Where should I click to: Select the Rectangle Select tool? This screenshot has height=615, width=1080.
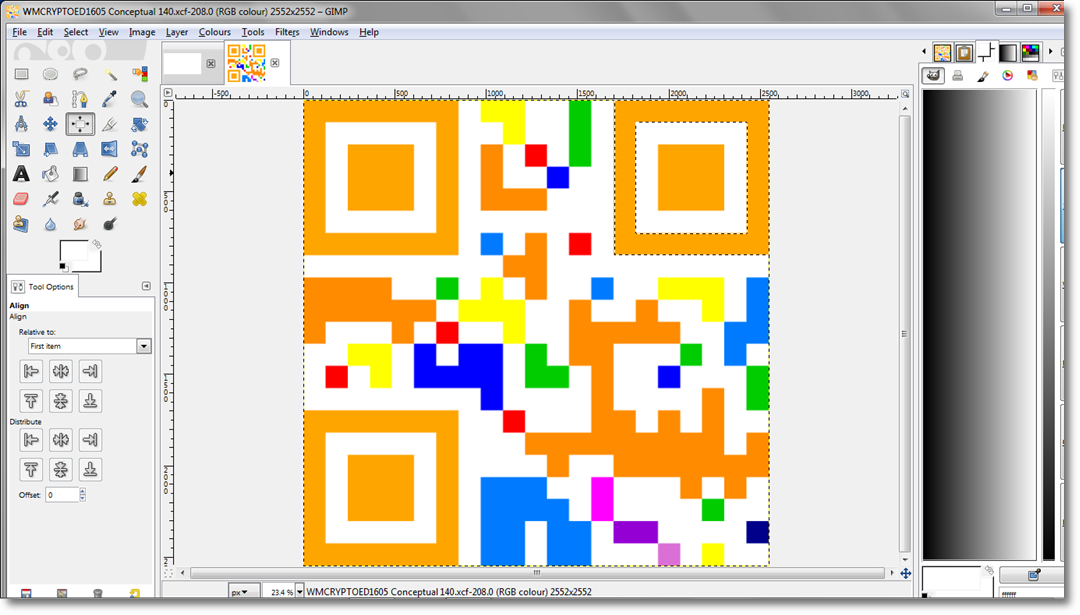[21, 74]
